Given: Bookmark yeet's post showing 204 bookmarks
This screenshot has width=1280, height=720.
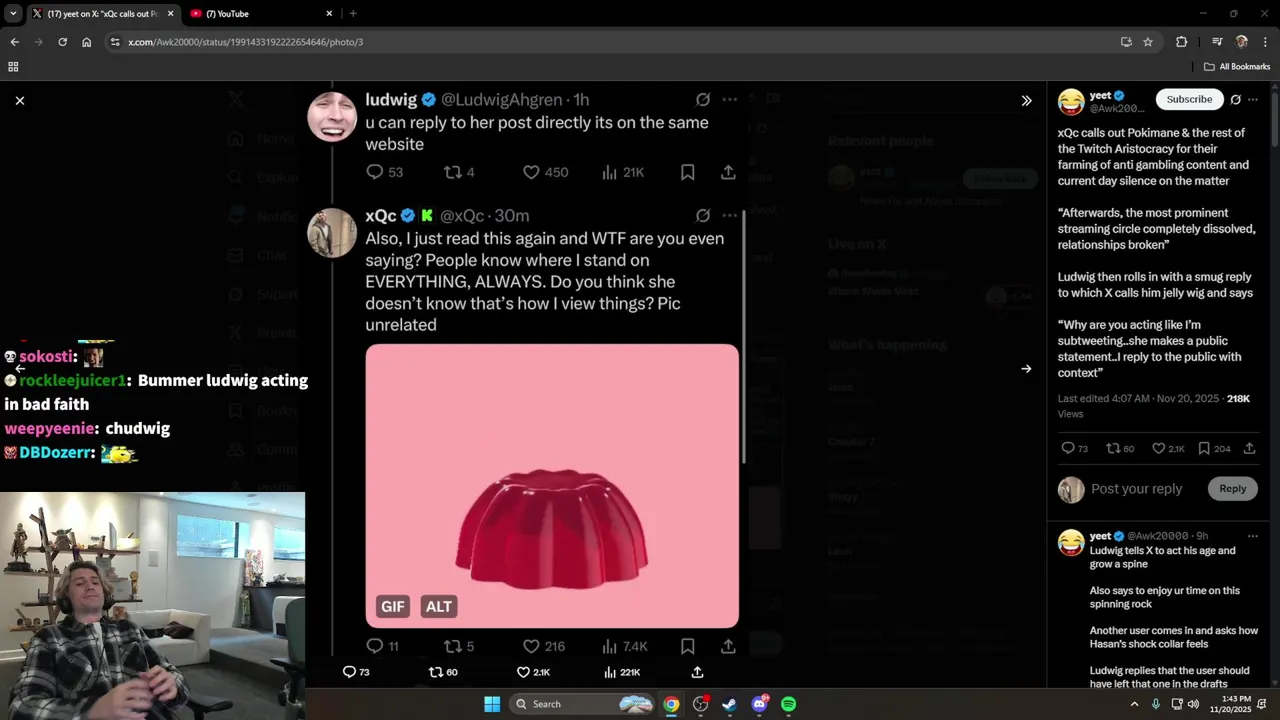Looking at the screenshot, I should (1214, 448).
